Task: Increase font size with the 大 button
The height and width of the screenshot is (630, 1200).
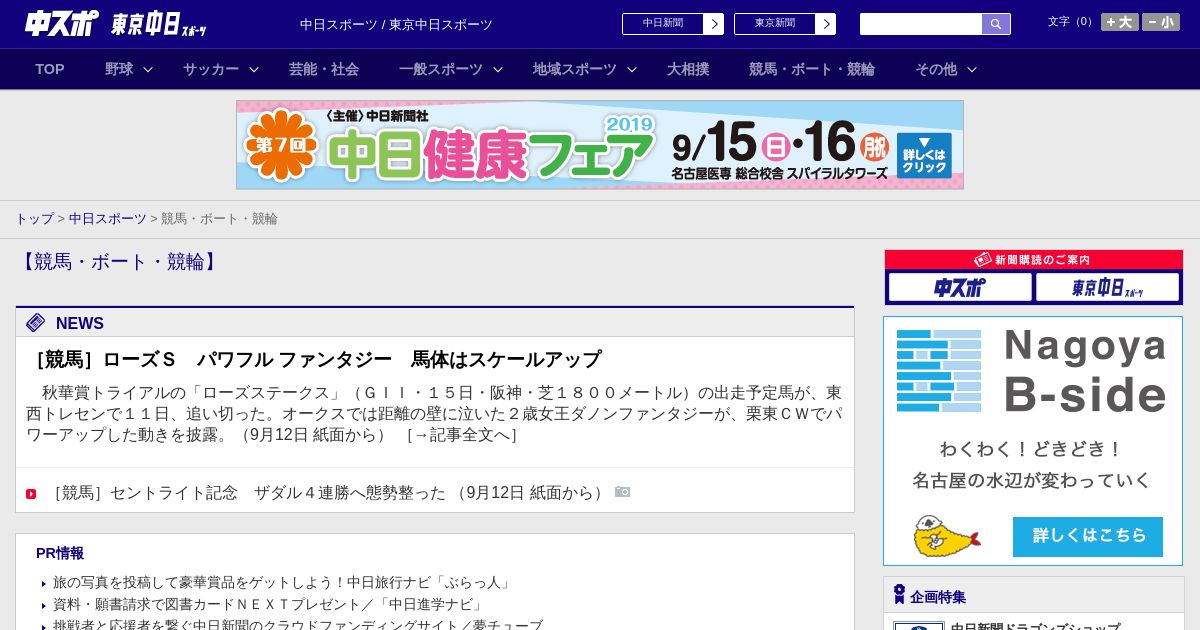Action: click(1119, 22)
